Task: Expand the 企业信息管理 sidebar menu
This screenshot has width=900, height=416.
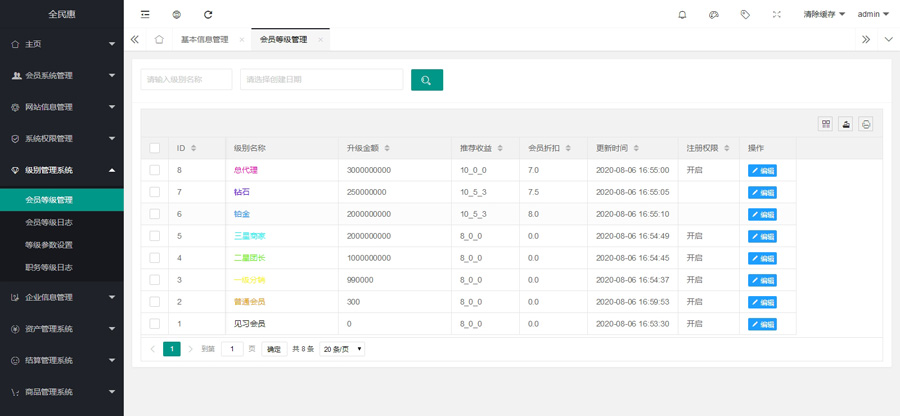Action: tap(62, 297)
